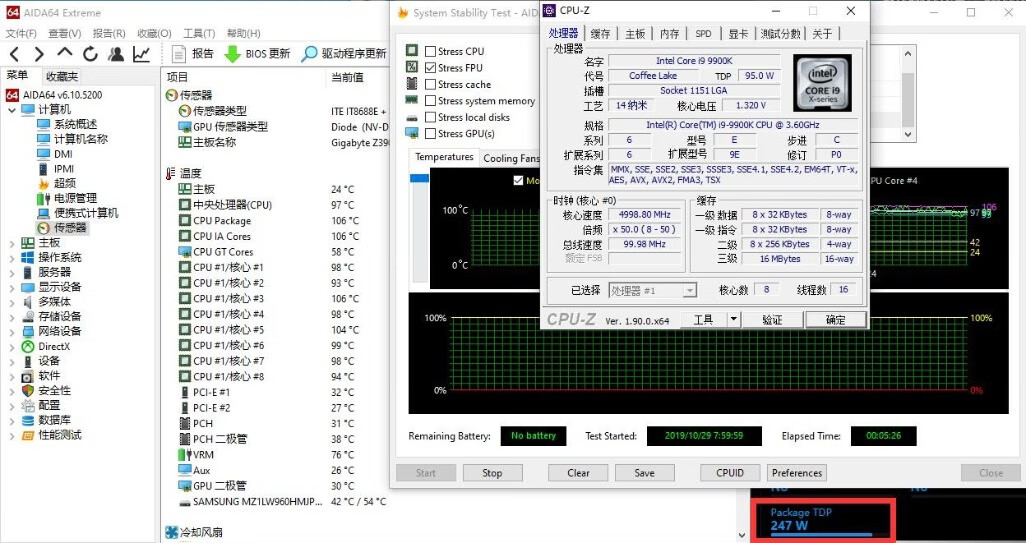Click the Forward arrow in AIDA64 toolbar
Image resolution: width=1026 pixels, height=543 pixels.
point(39,54)
